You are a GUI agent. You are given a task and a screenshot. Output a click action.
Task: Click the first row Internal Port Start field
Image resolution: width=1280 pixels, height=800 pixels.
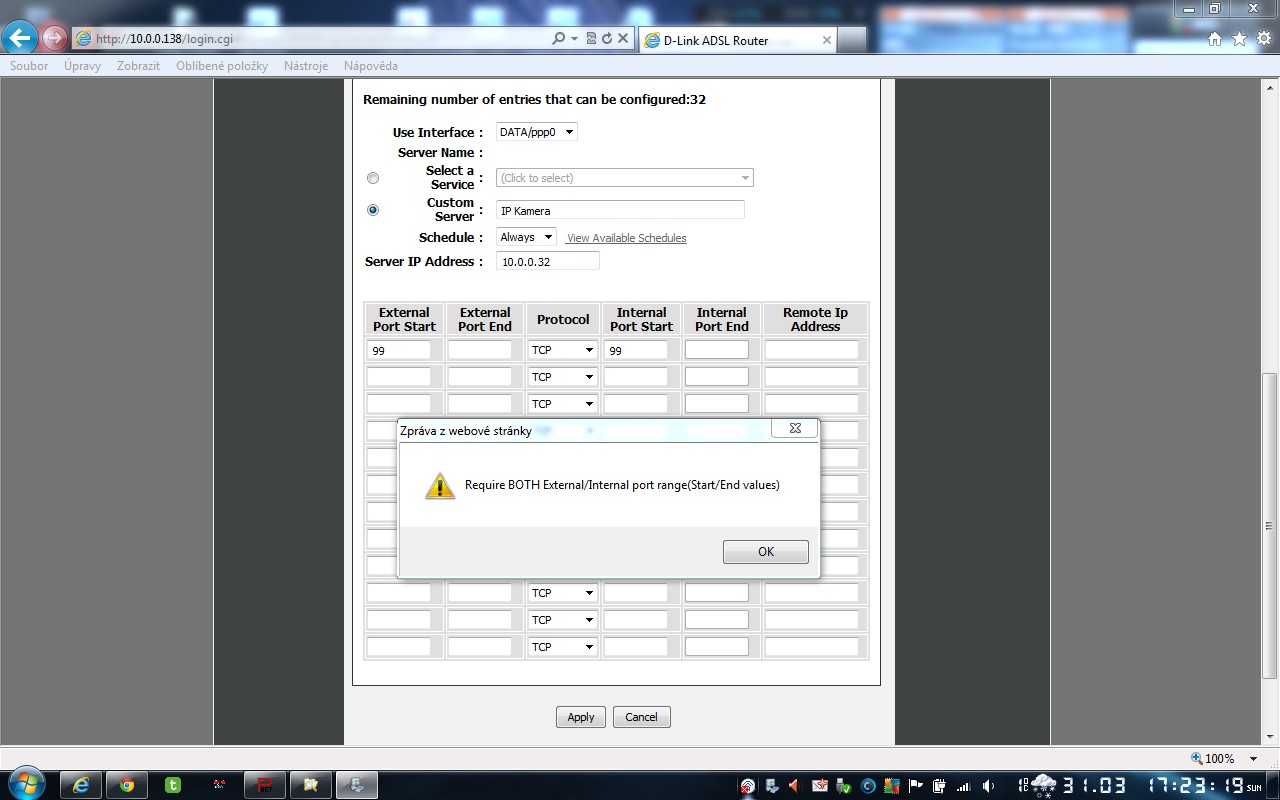(636, 350)
